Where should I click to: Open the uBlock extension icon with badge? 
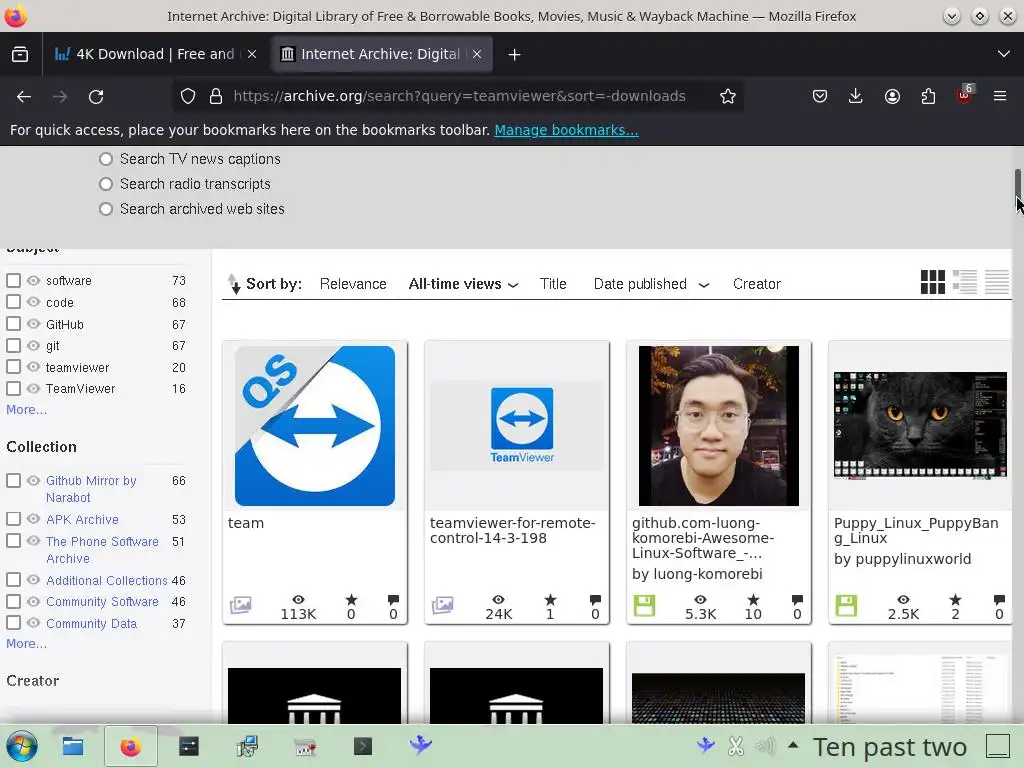point(965,95)
